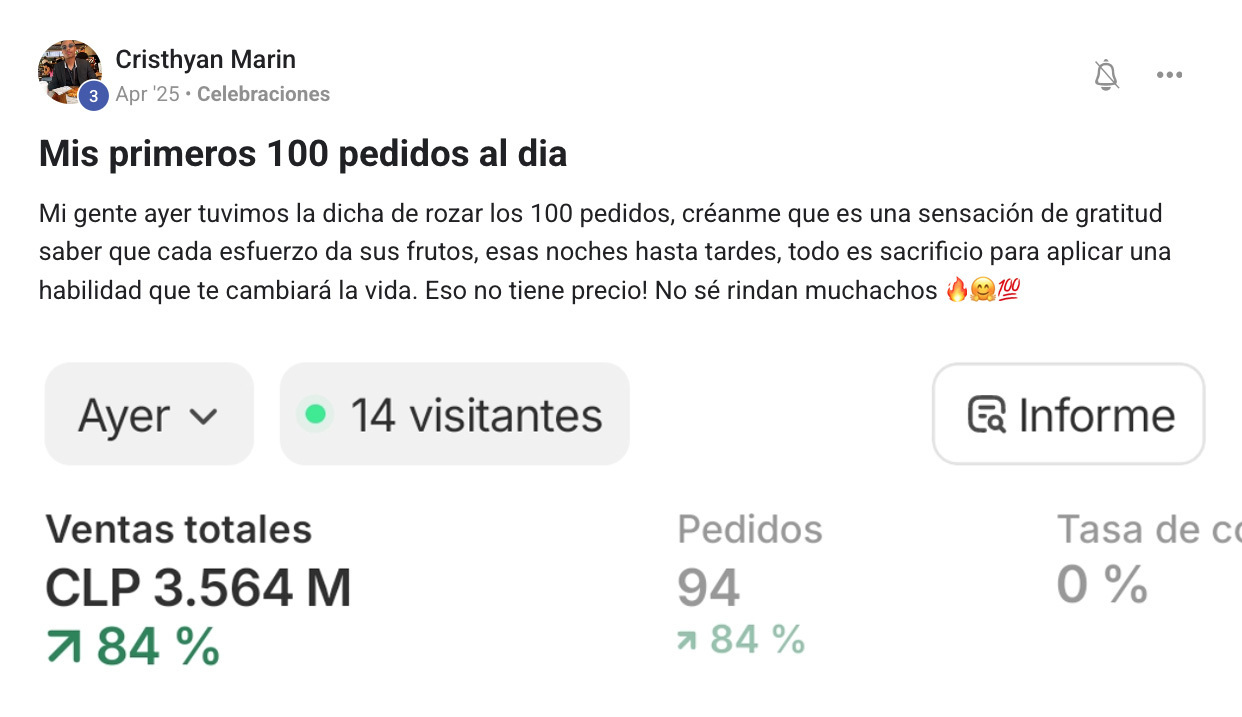Click the post title Mis primeros 100 pedidos
Image resolution: width=1242 pixels, height=717 pixels.
[x=303, y=154]
